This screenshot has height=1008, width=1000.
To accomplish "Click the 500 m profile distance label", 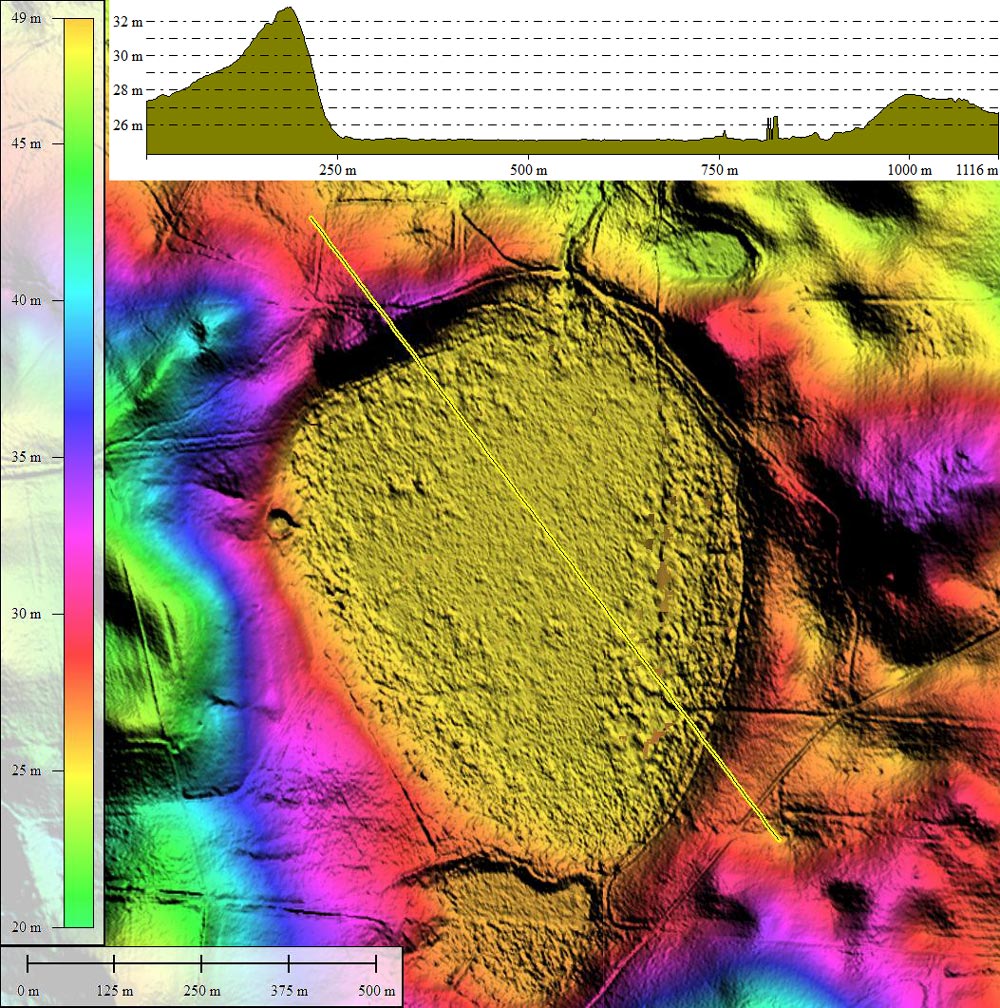I will [x=528, y=170].
